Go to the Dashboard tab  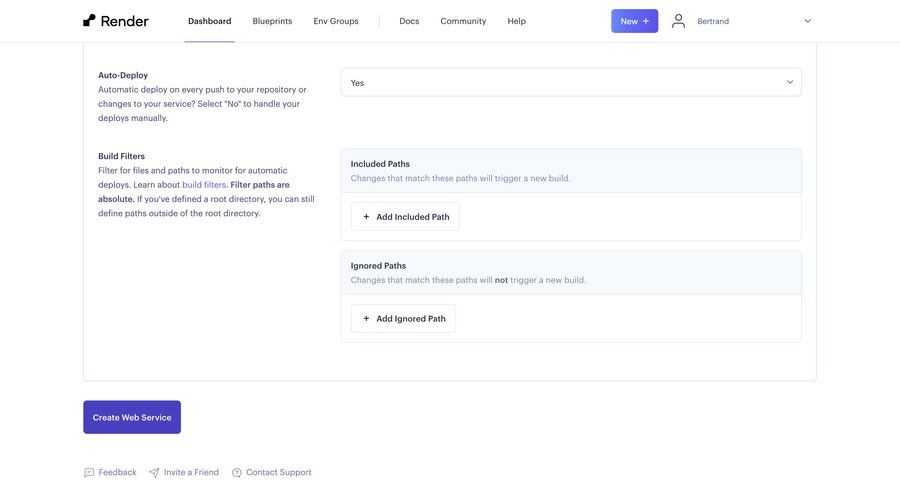(209, 21)
